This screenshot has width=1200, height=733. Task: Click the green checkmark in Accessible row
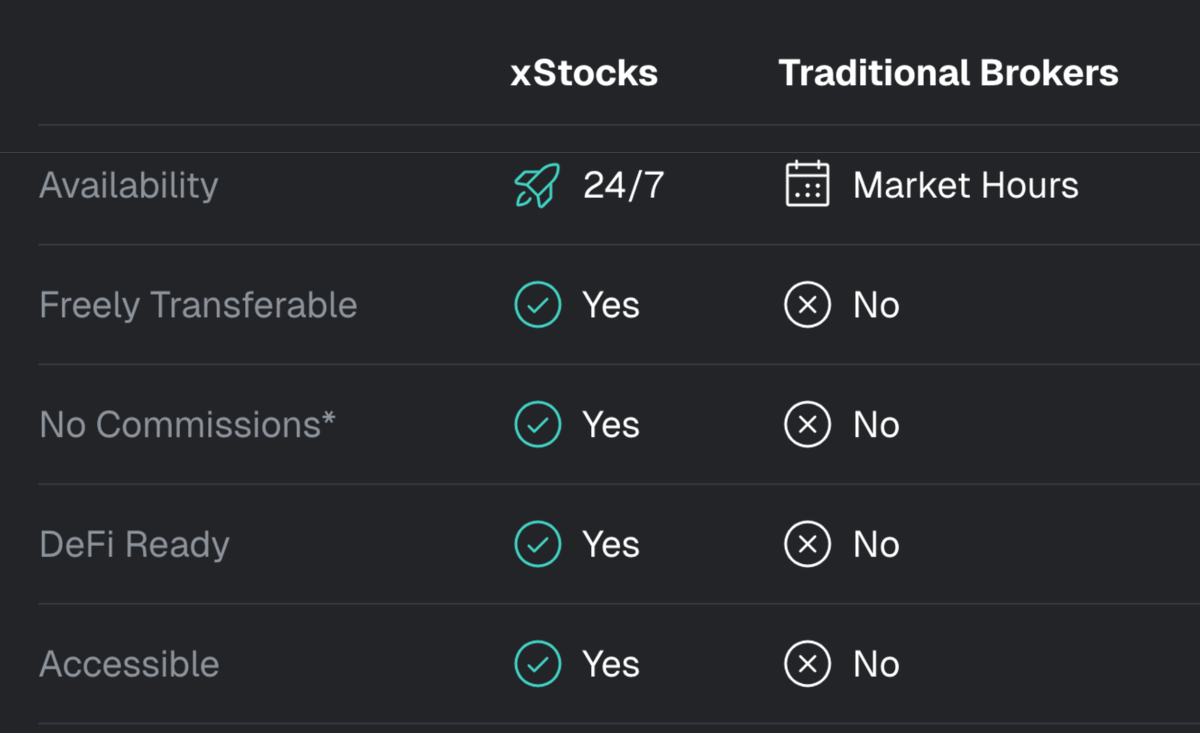tap(538, 664)
